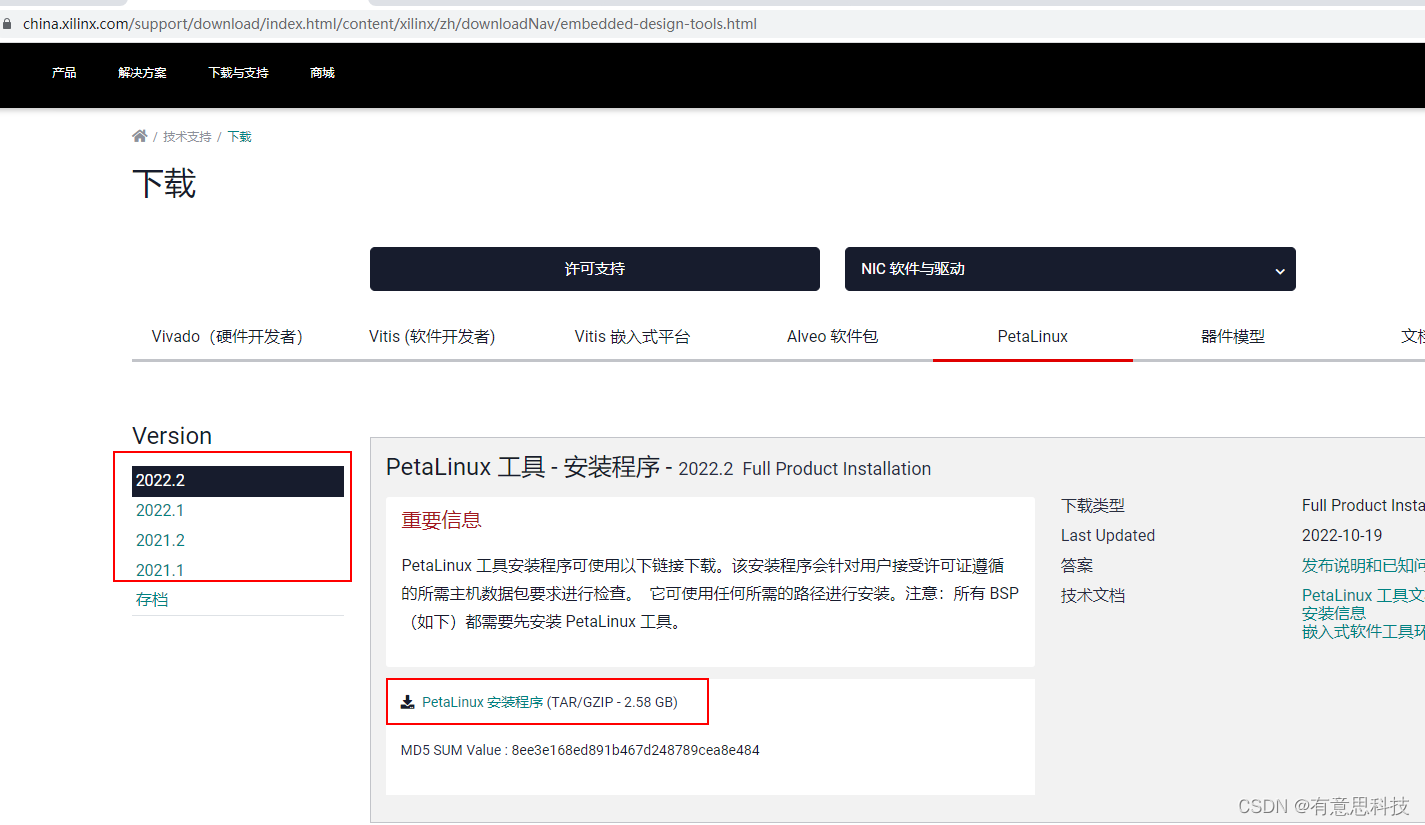
Task: Click the home icon in the breadcrumb trail
Action: point(139,136)
